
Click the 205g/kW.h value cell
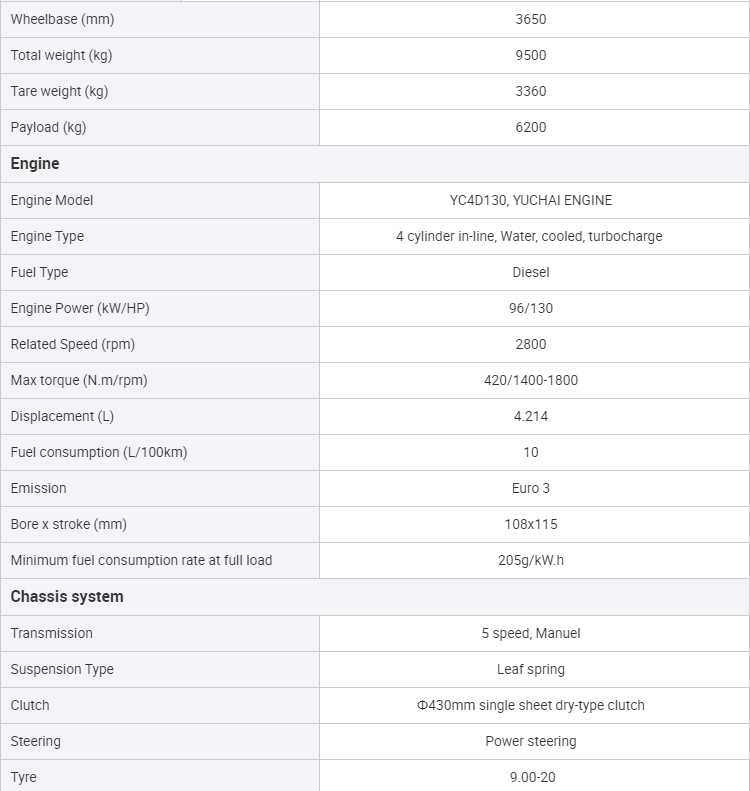pyautogui.click(x=531, y=560)
